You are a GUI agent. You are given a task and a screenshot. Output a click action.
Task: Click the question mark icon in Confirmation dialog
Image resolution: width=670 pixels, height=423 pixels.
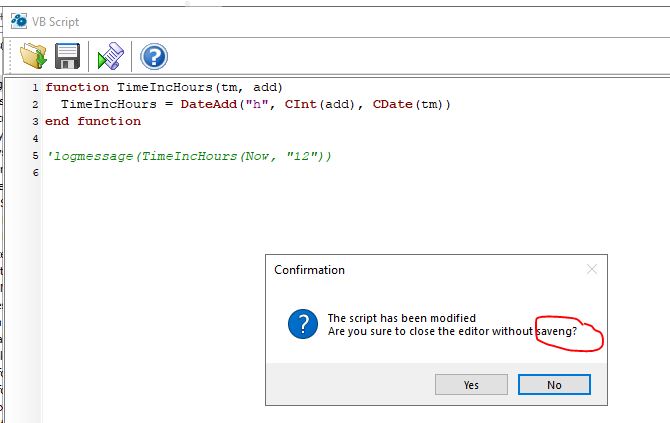[302, 324]
